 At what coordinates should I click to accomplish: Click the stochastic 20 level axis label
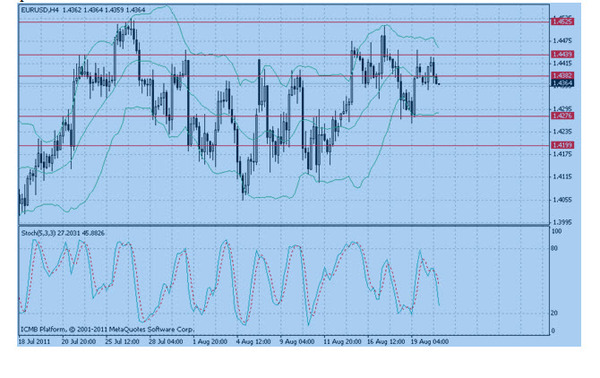coord(554,313)
